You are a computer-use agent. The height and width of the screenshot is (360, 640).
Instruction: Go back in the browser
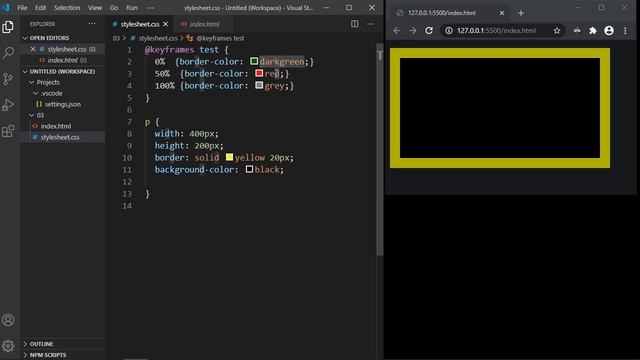click(x=397, y=31)
